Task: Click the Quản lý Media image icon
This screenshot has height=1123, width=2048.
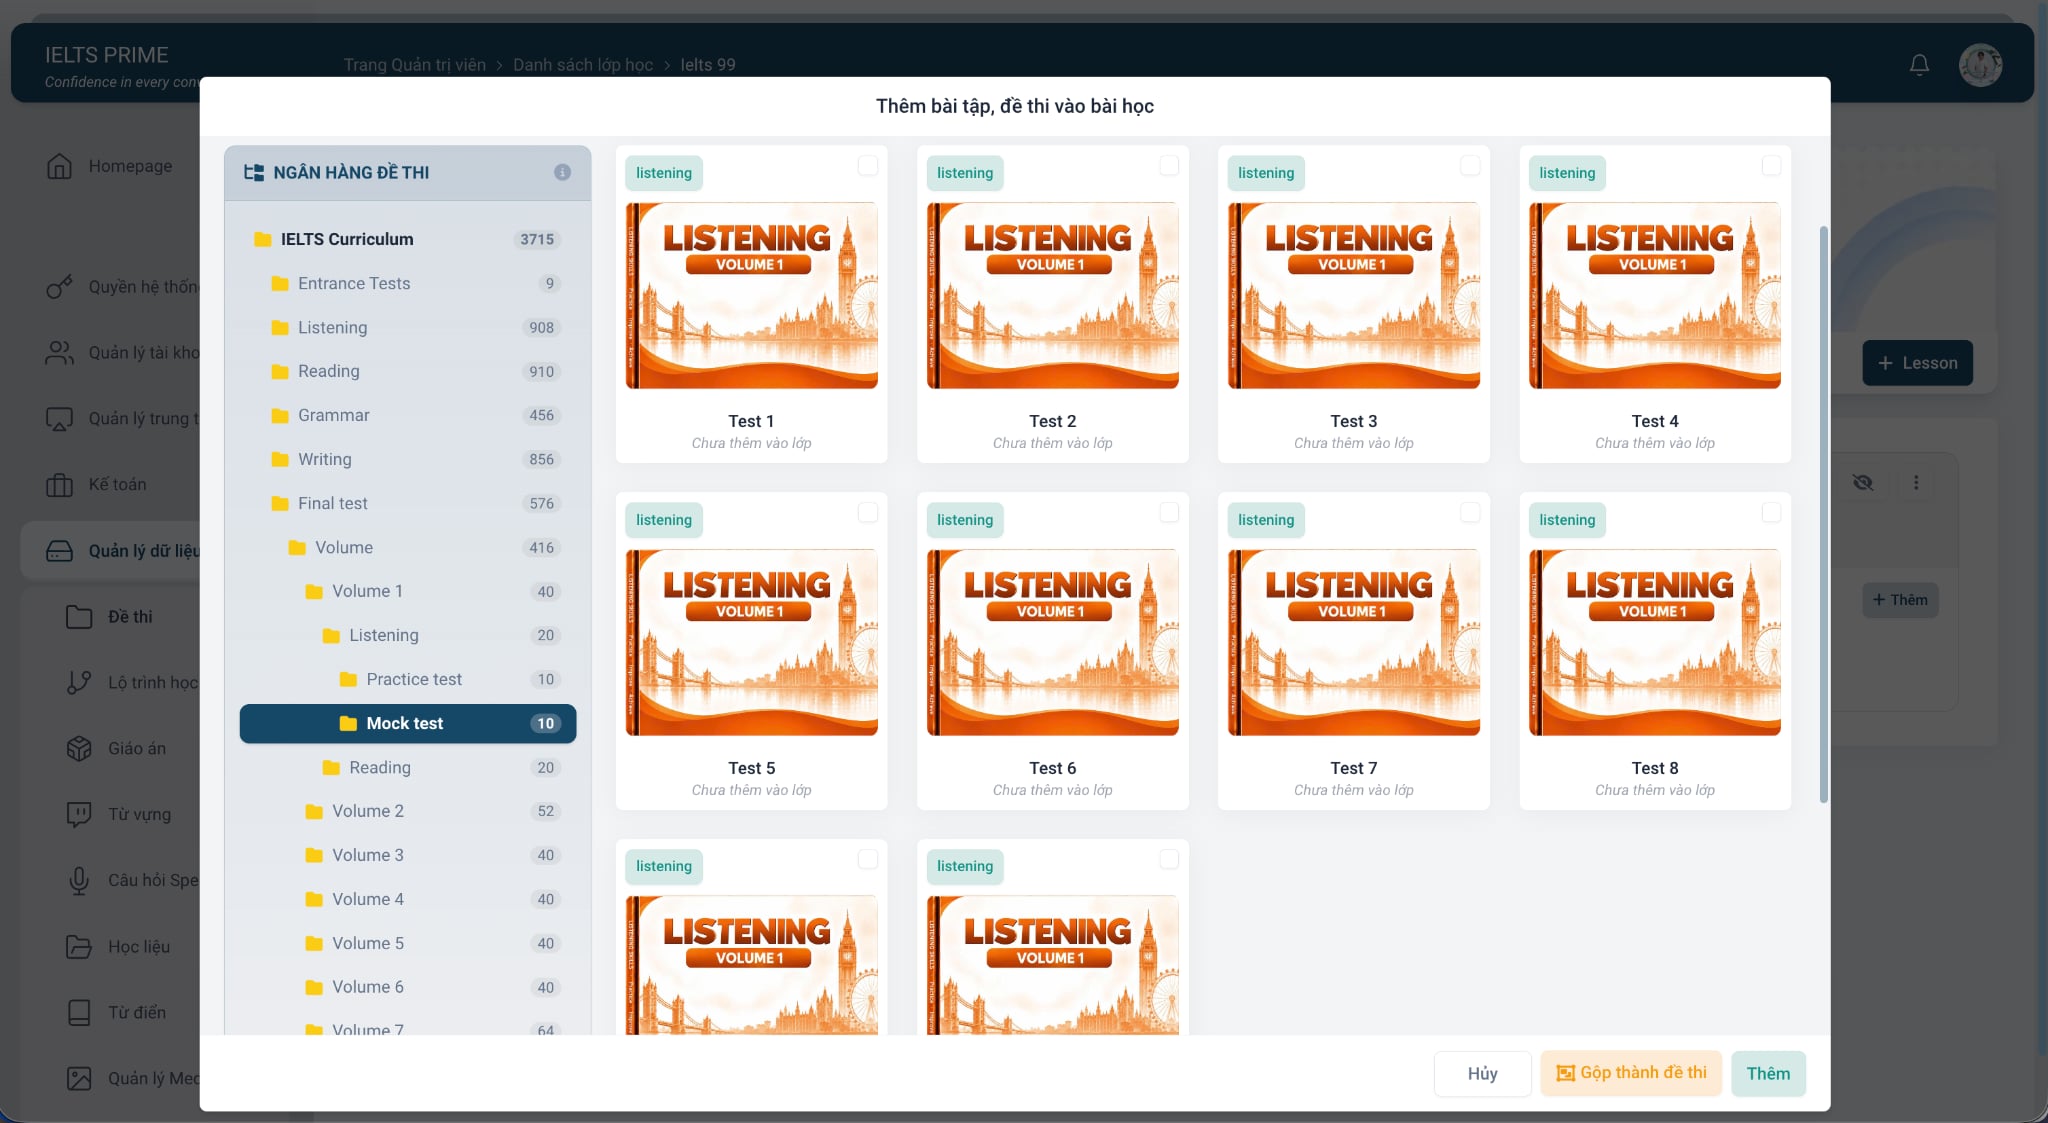Action: coord(79,1079)
